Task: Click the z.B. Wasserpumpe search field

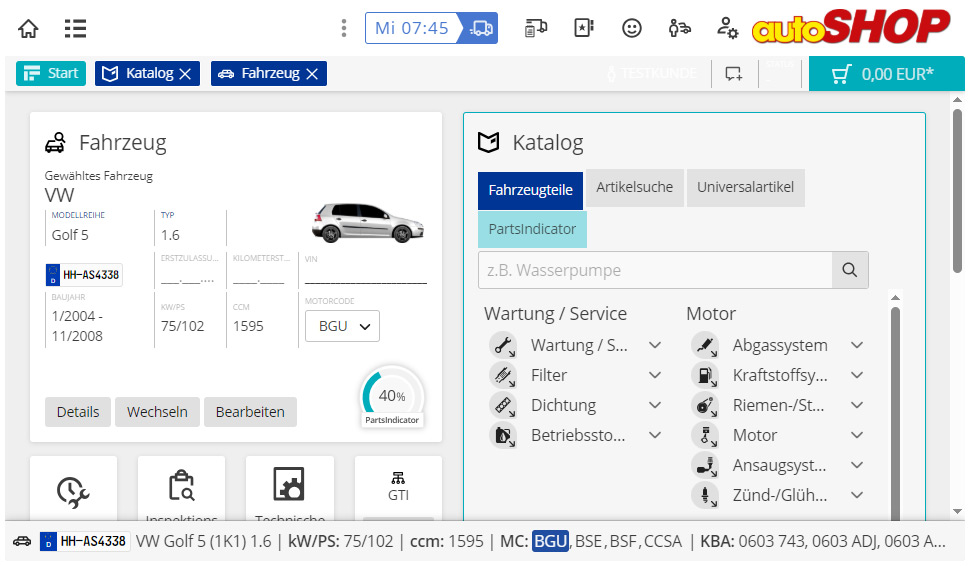Action: (655, 270)
